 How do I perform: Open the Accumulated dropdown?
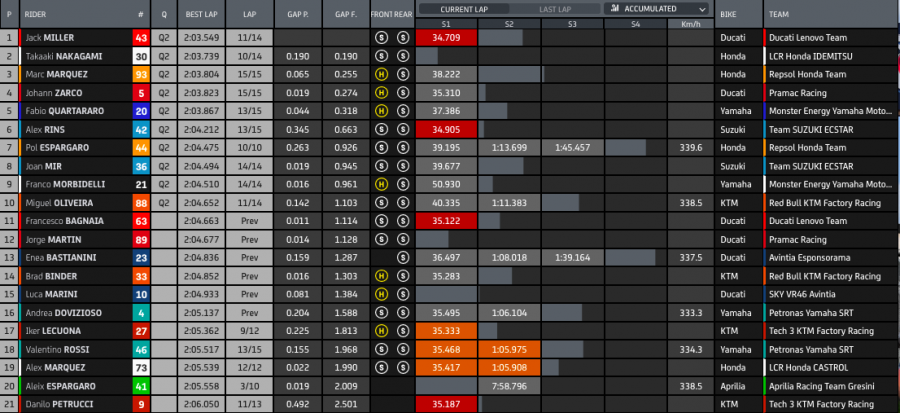click(x=656, y=9)
